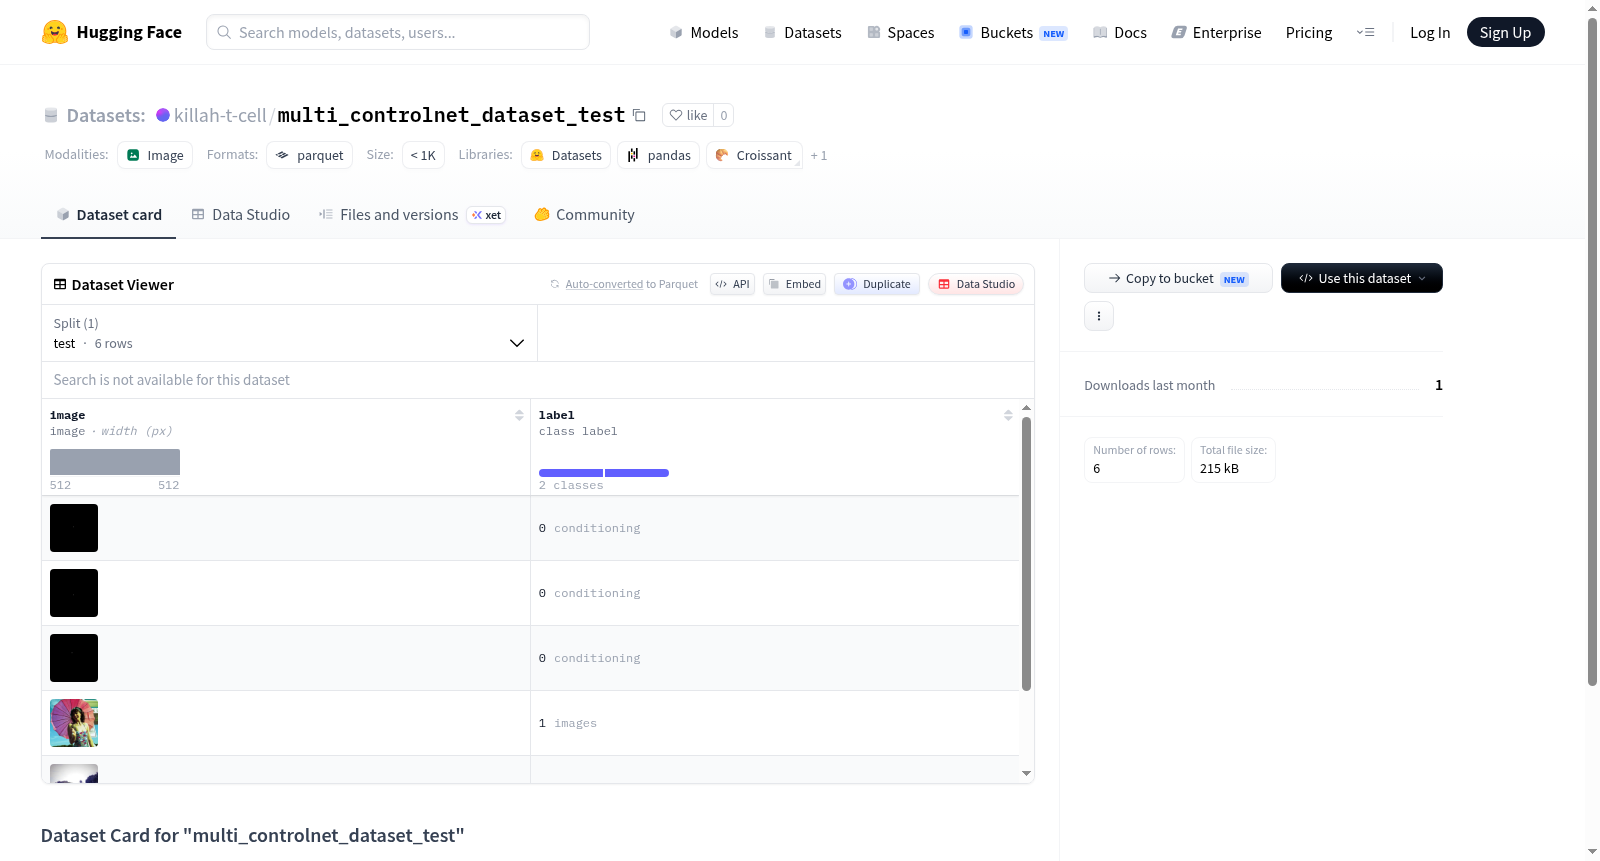Open Models in the top navigation
1600x861 pixels.
point(704,32)
